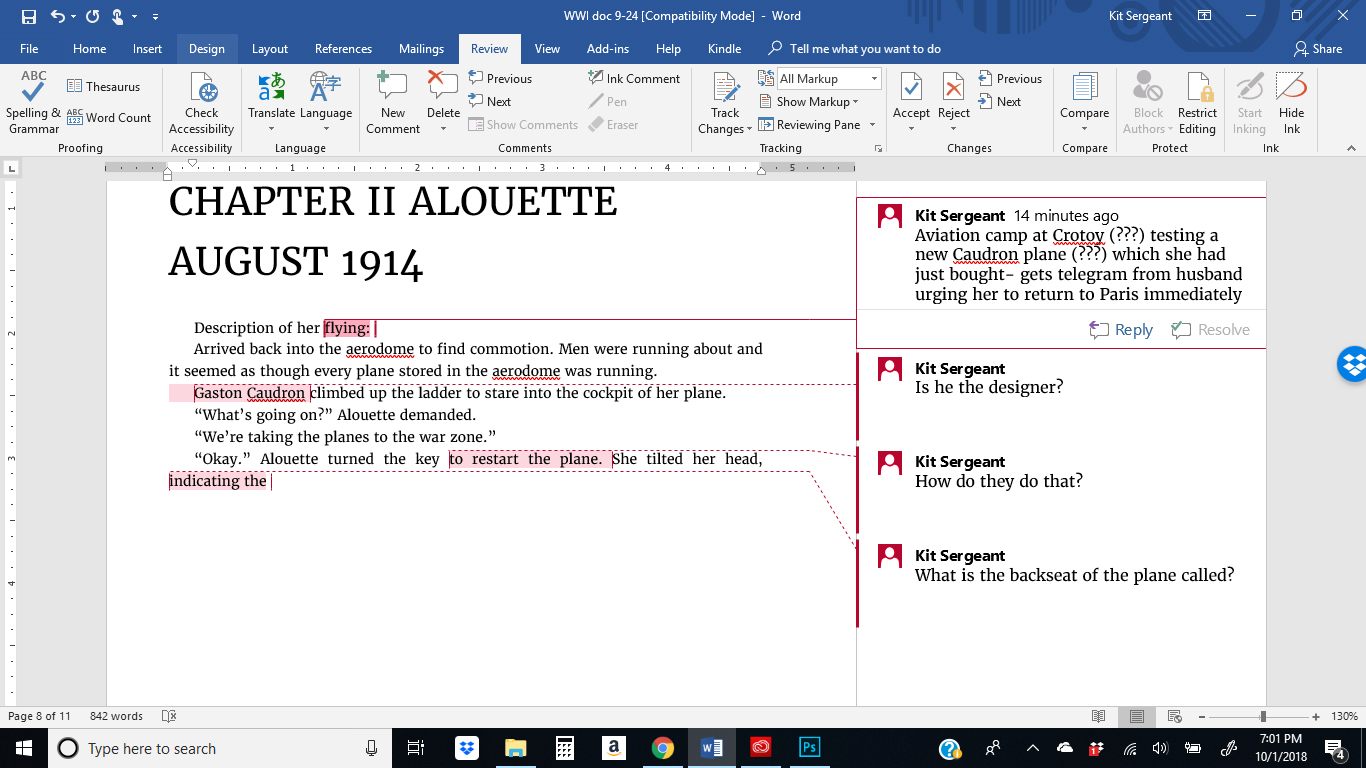Toggle the Reviewing Pane

(x=810, y=125)
